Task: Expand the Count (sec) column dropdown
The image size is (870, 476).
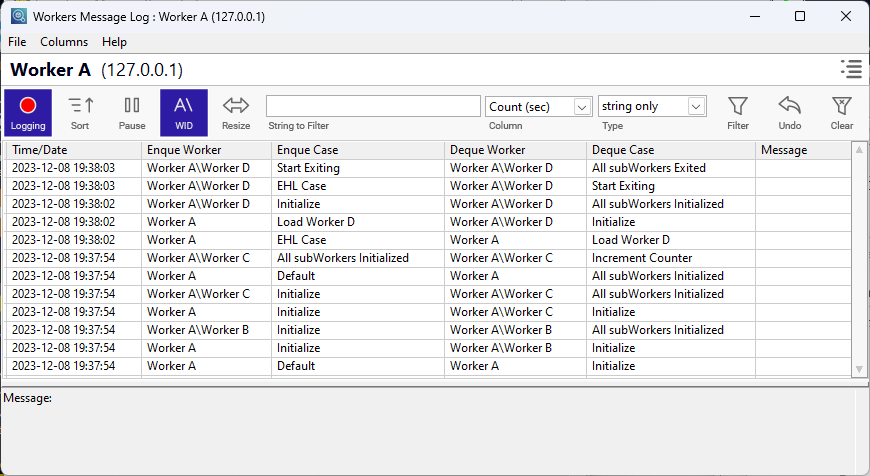Action: click(x=583, y=107)
